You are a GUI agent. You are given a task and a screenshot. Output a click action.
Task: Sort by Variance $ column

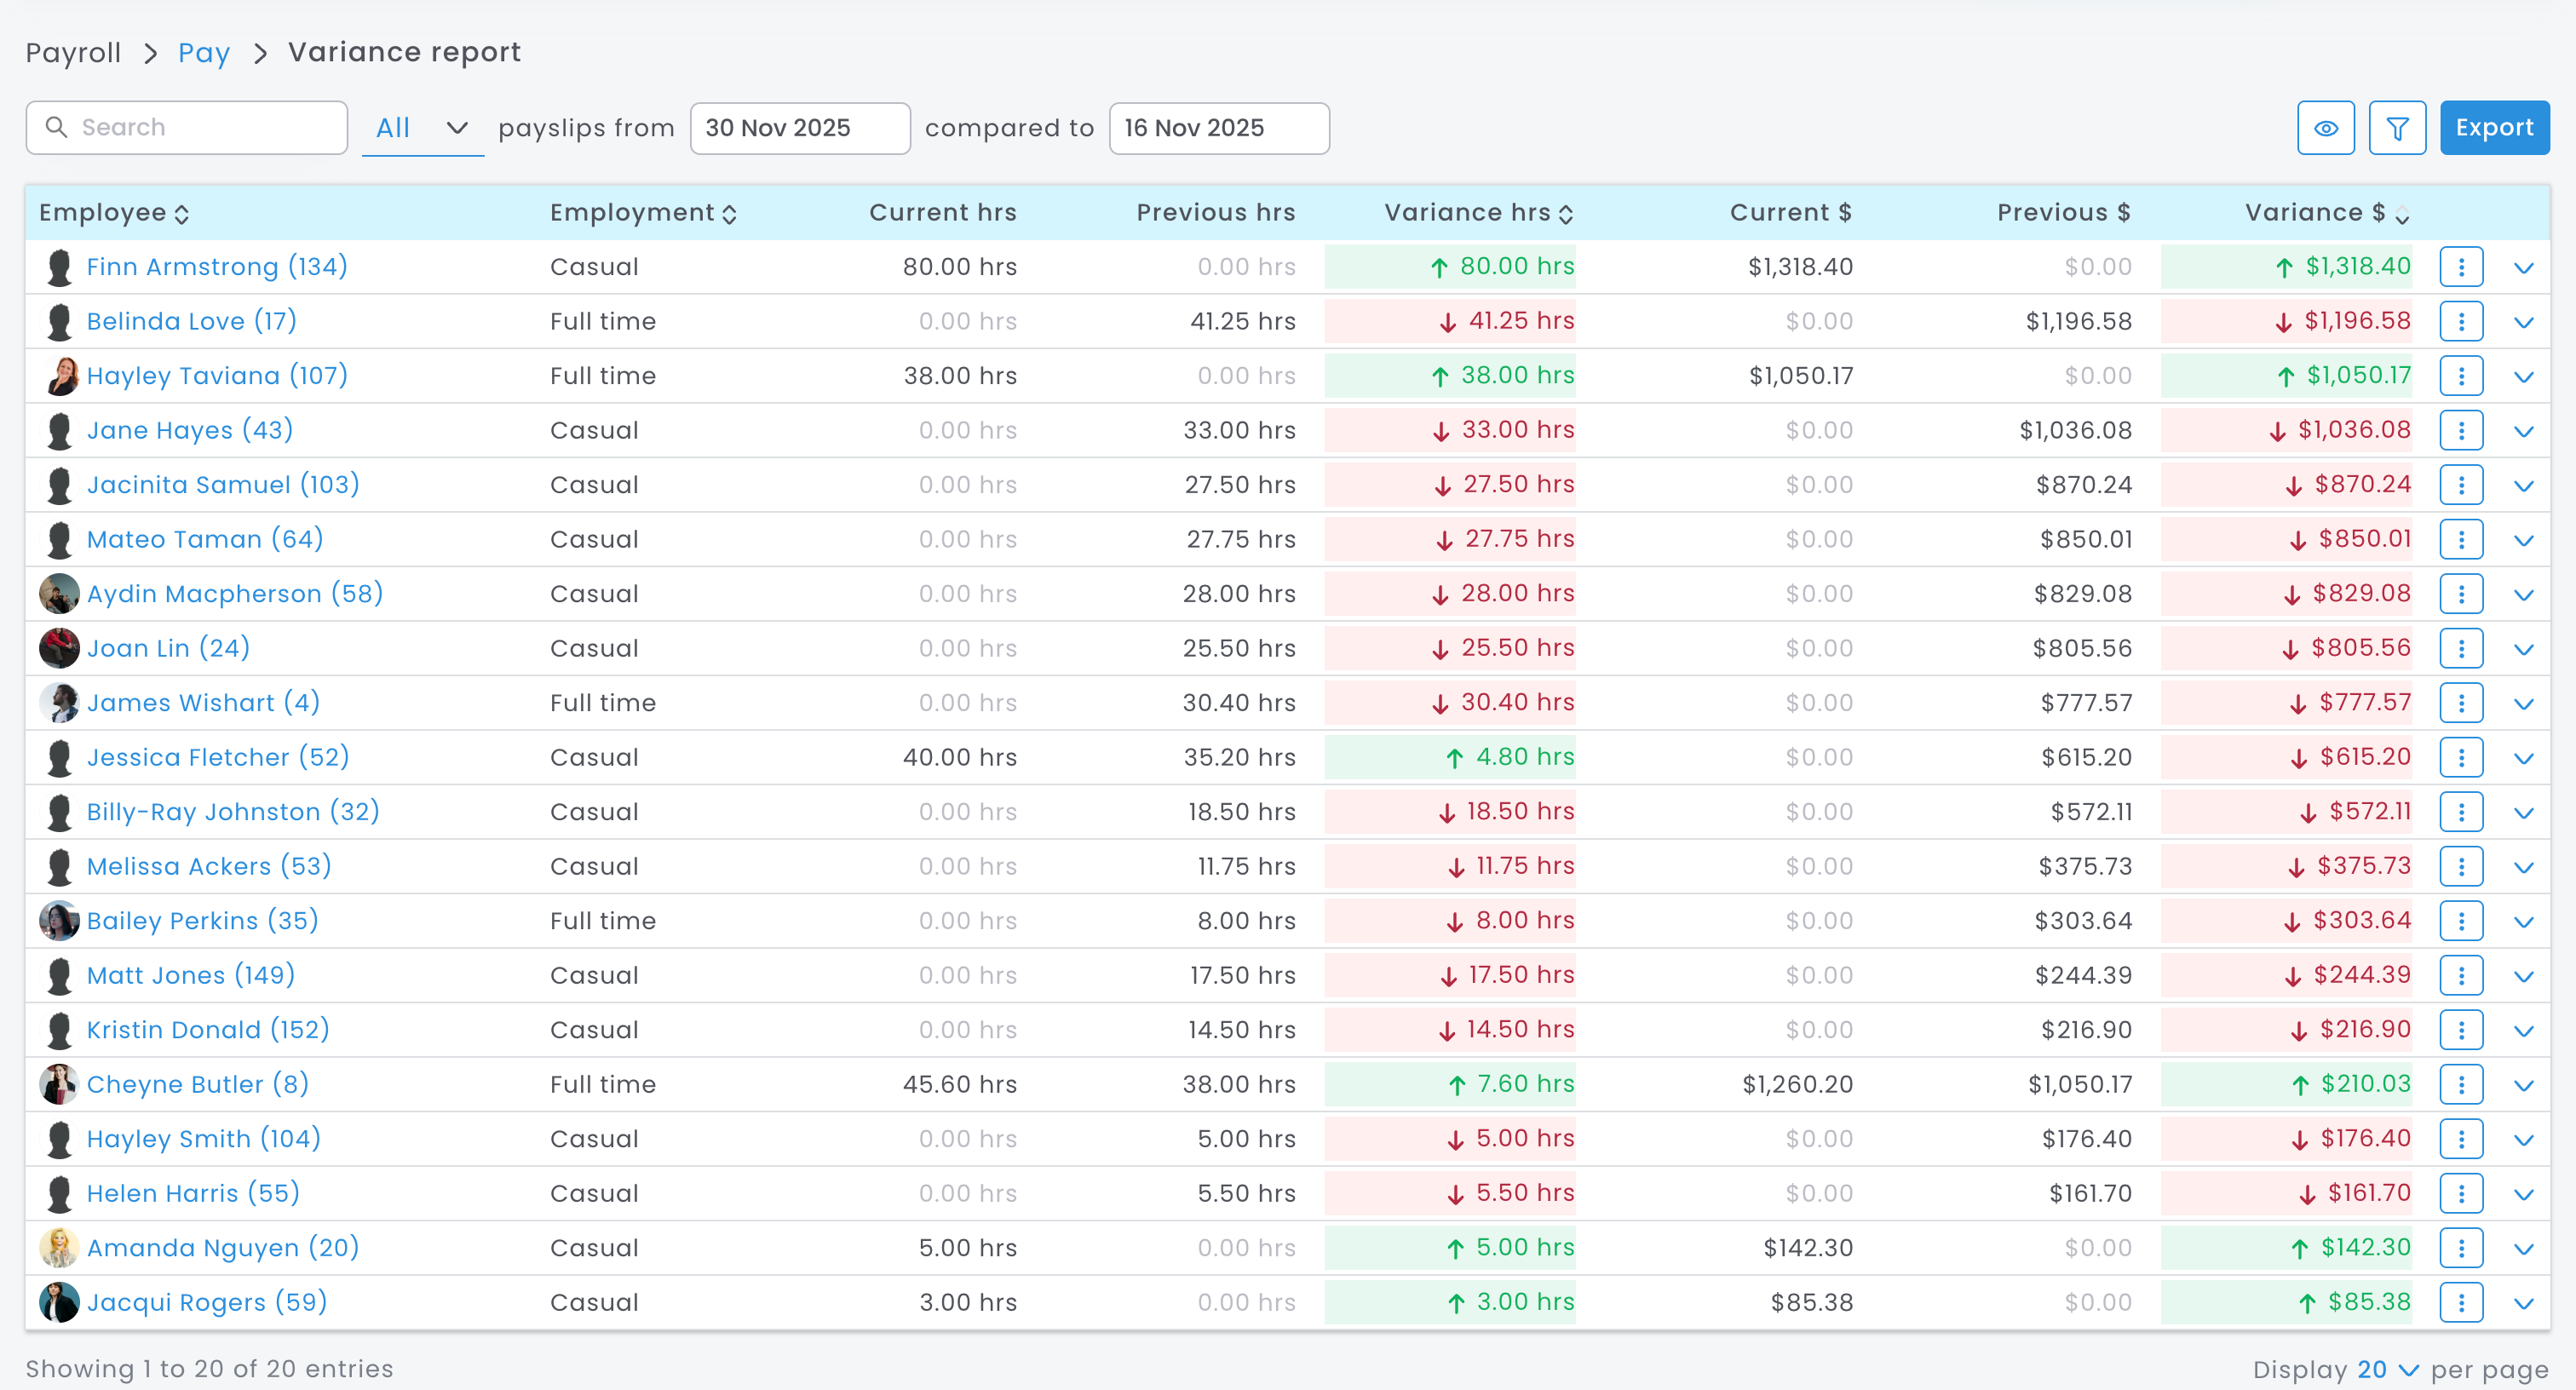[2402, 214]
